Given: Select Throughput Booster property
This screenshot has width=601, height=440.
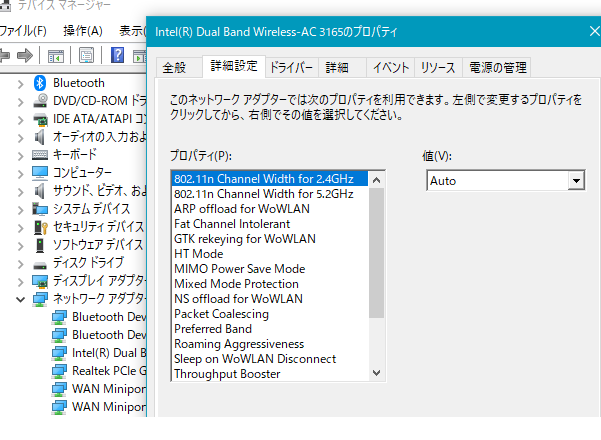Looking at the screenshot, I should pos(270,373).
